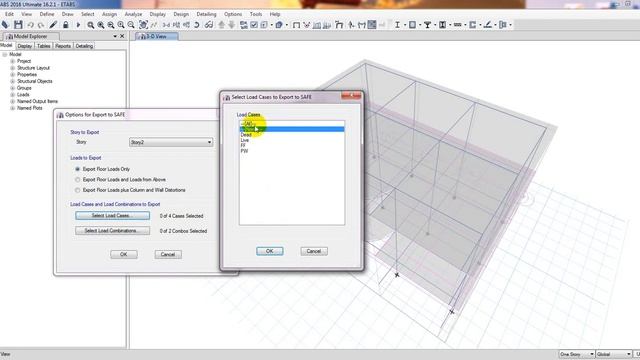Expand the Structural Objects tree node
640x360 pixels.
(x=13, y=81)
